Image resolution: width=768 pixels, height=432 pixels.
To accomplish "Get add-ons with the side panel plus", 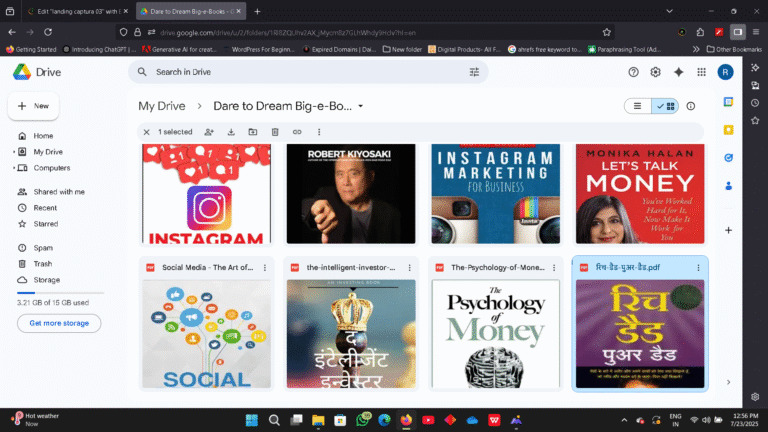I will (728, 230).
